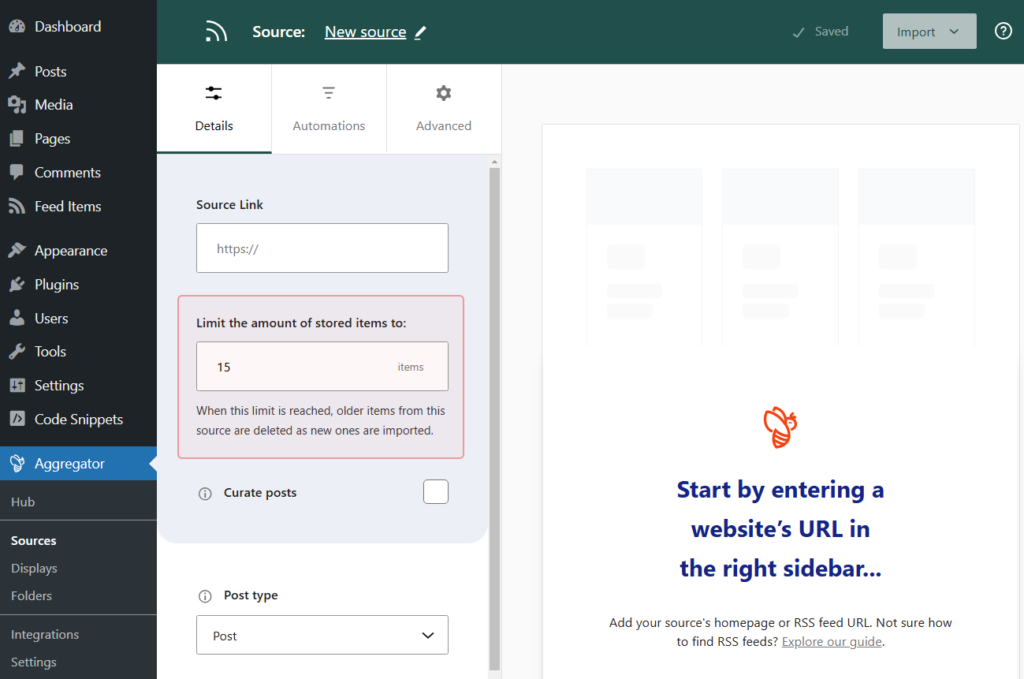Click the pencil icon to rename source
1024x679 pixels.
click(x=420, y=32)
